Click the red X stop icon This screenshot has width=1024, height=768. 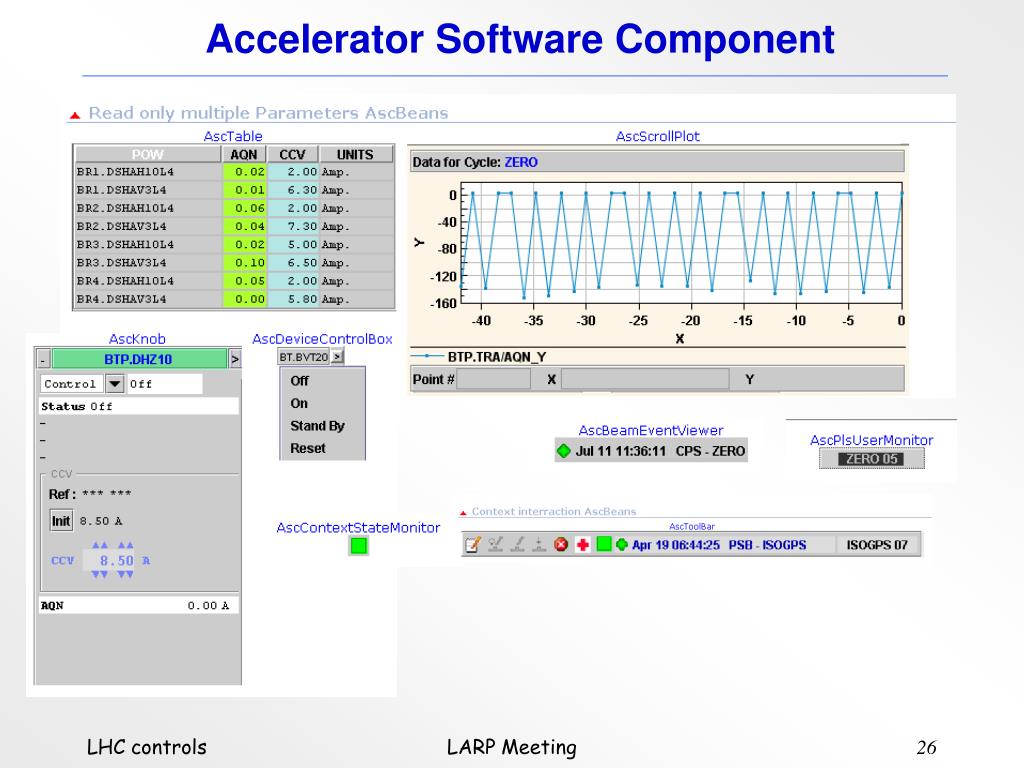tap(561, 545)
